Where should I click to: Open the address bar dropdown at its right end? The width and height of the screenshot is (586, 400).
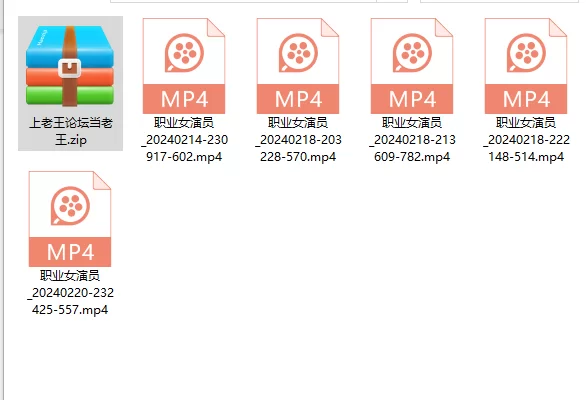click(x=392, y=1)
